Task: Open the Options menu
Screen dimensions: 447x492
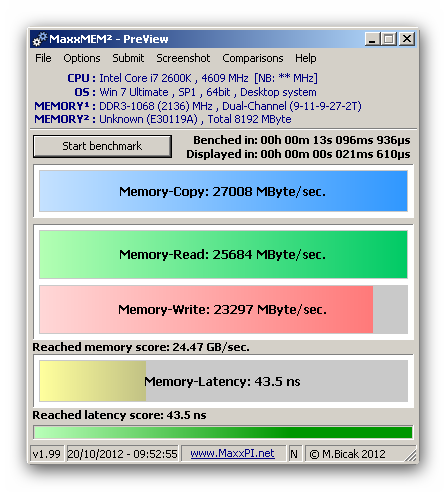Action: [82, 58]
